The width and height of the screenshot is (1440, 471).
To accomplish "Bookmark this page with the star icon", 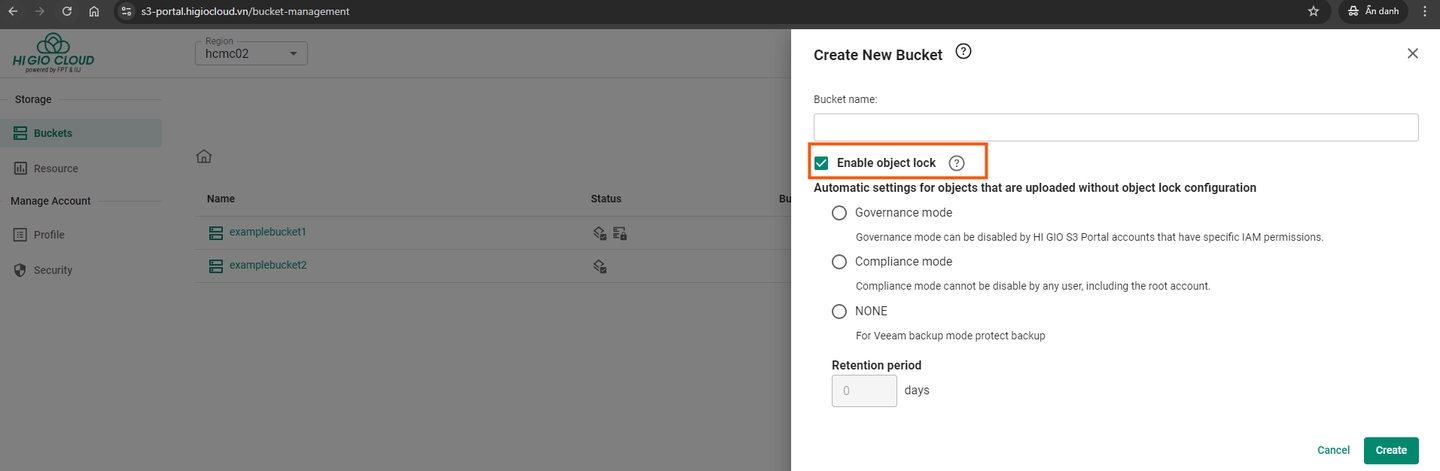I will click(x=1313, y=11).
